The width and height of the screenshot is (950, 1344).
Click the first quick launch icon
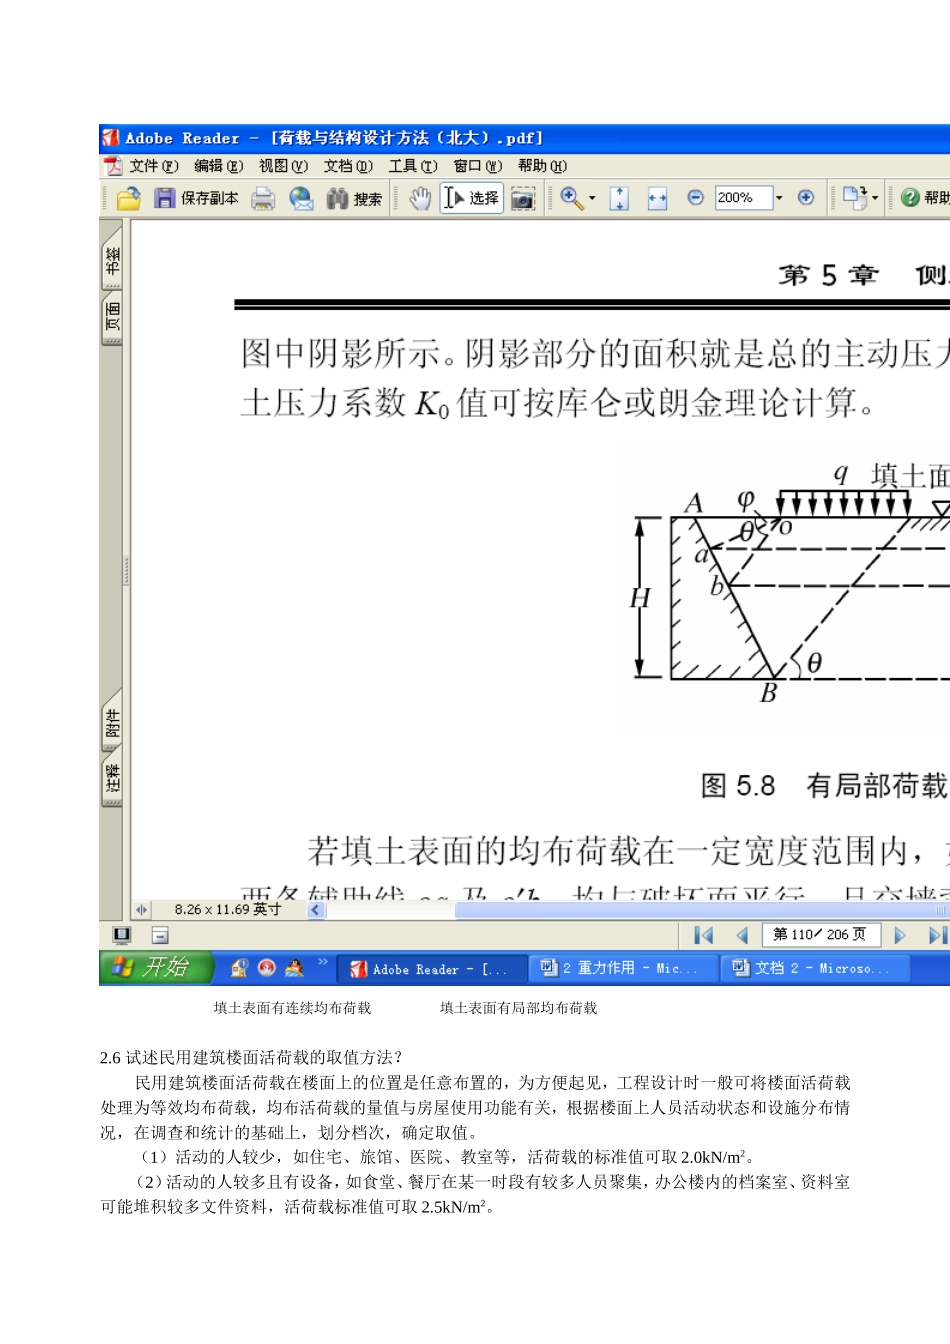[239, 967]
